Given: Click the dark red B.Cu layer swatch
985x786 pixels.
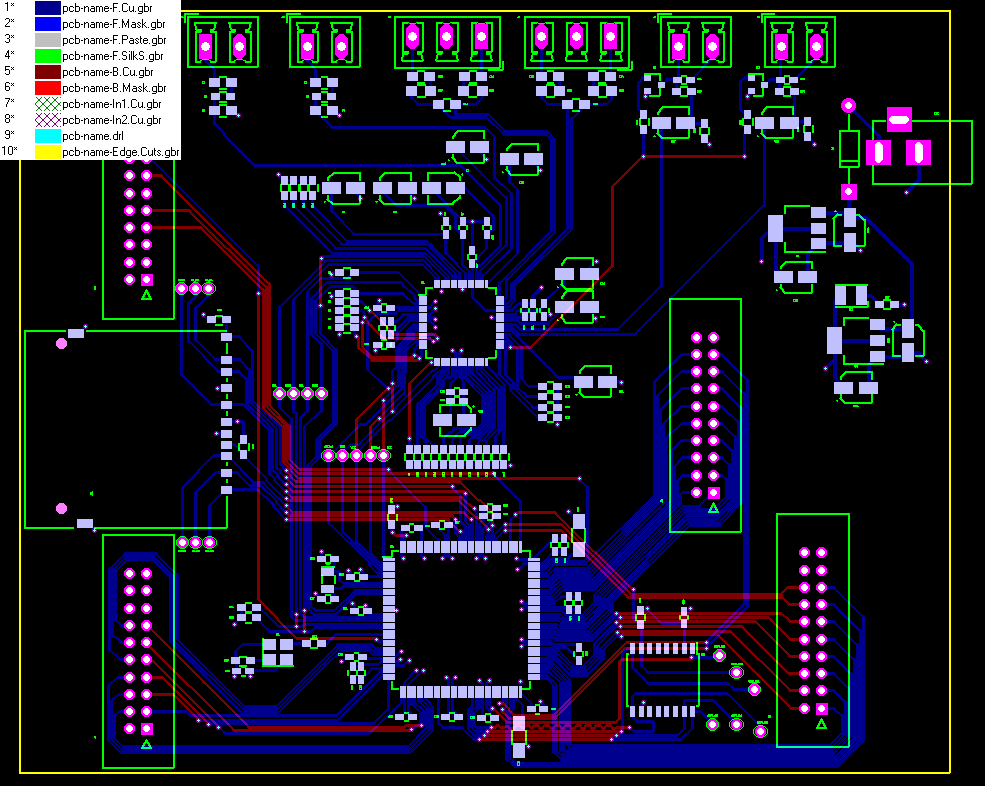Looking at the screenshot, I should tap(48, 72).
